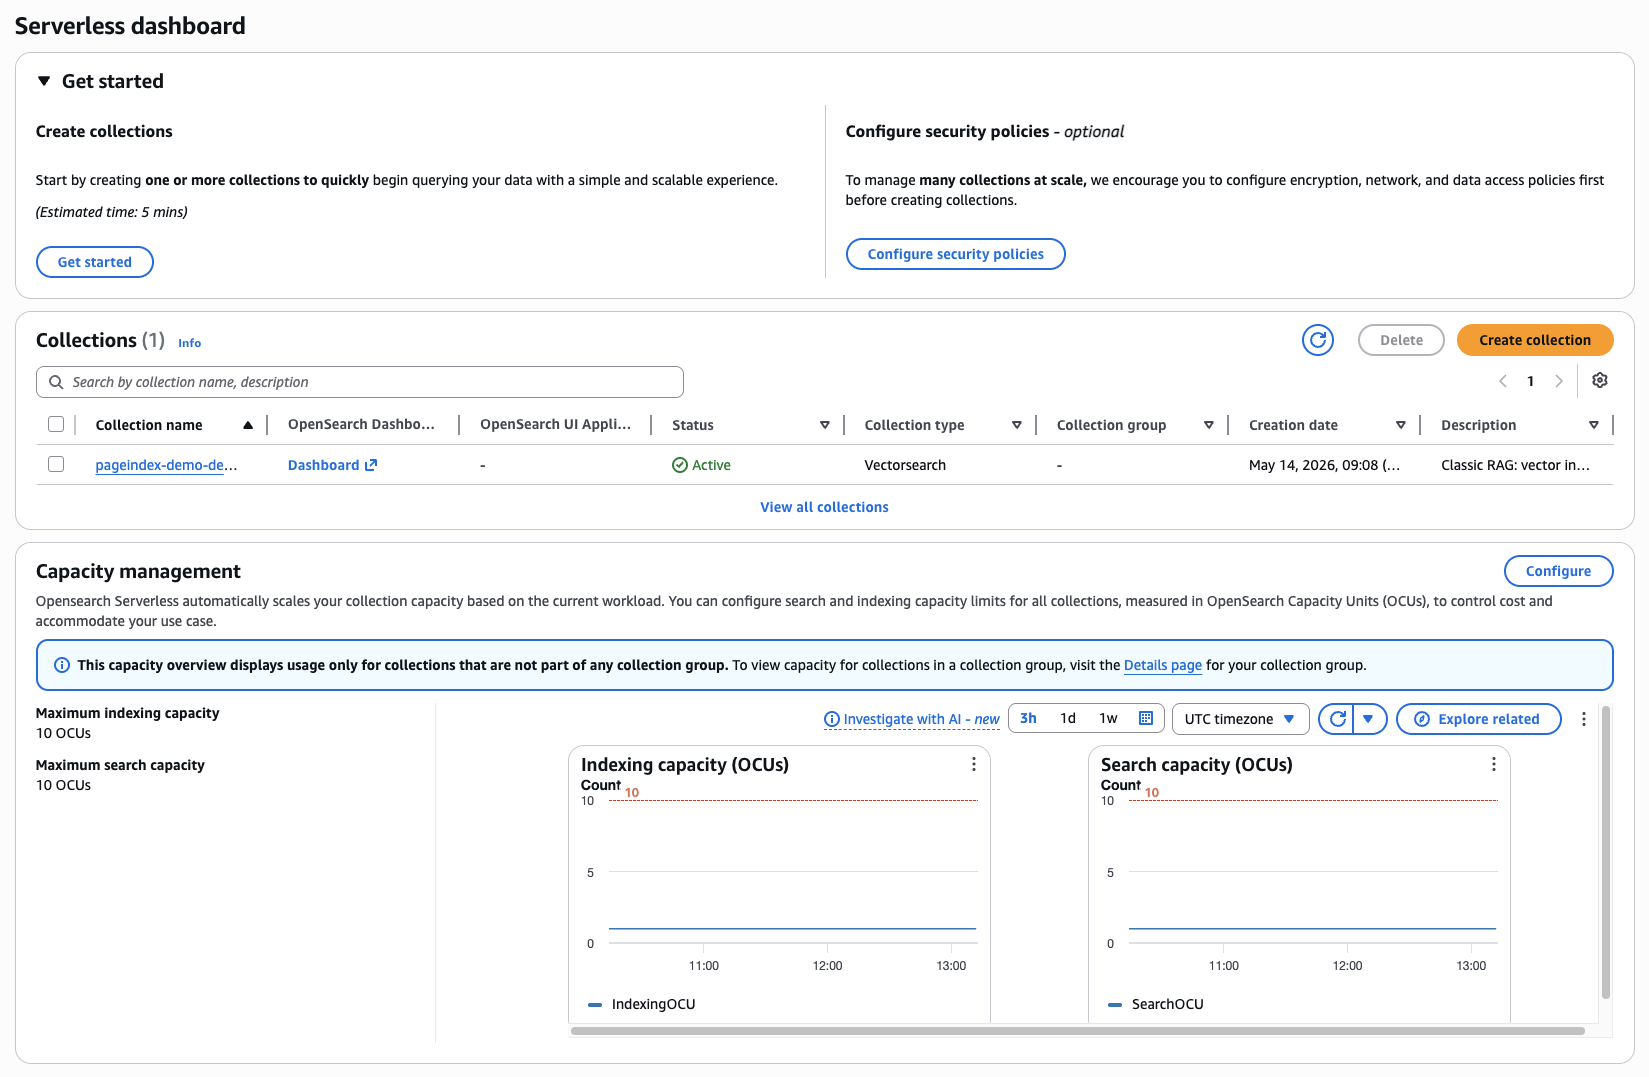Open Collection group column dropdown
1649x1077 pixels.
pyautogui.click(x=1209, y=425)
